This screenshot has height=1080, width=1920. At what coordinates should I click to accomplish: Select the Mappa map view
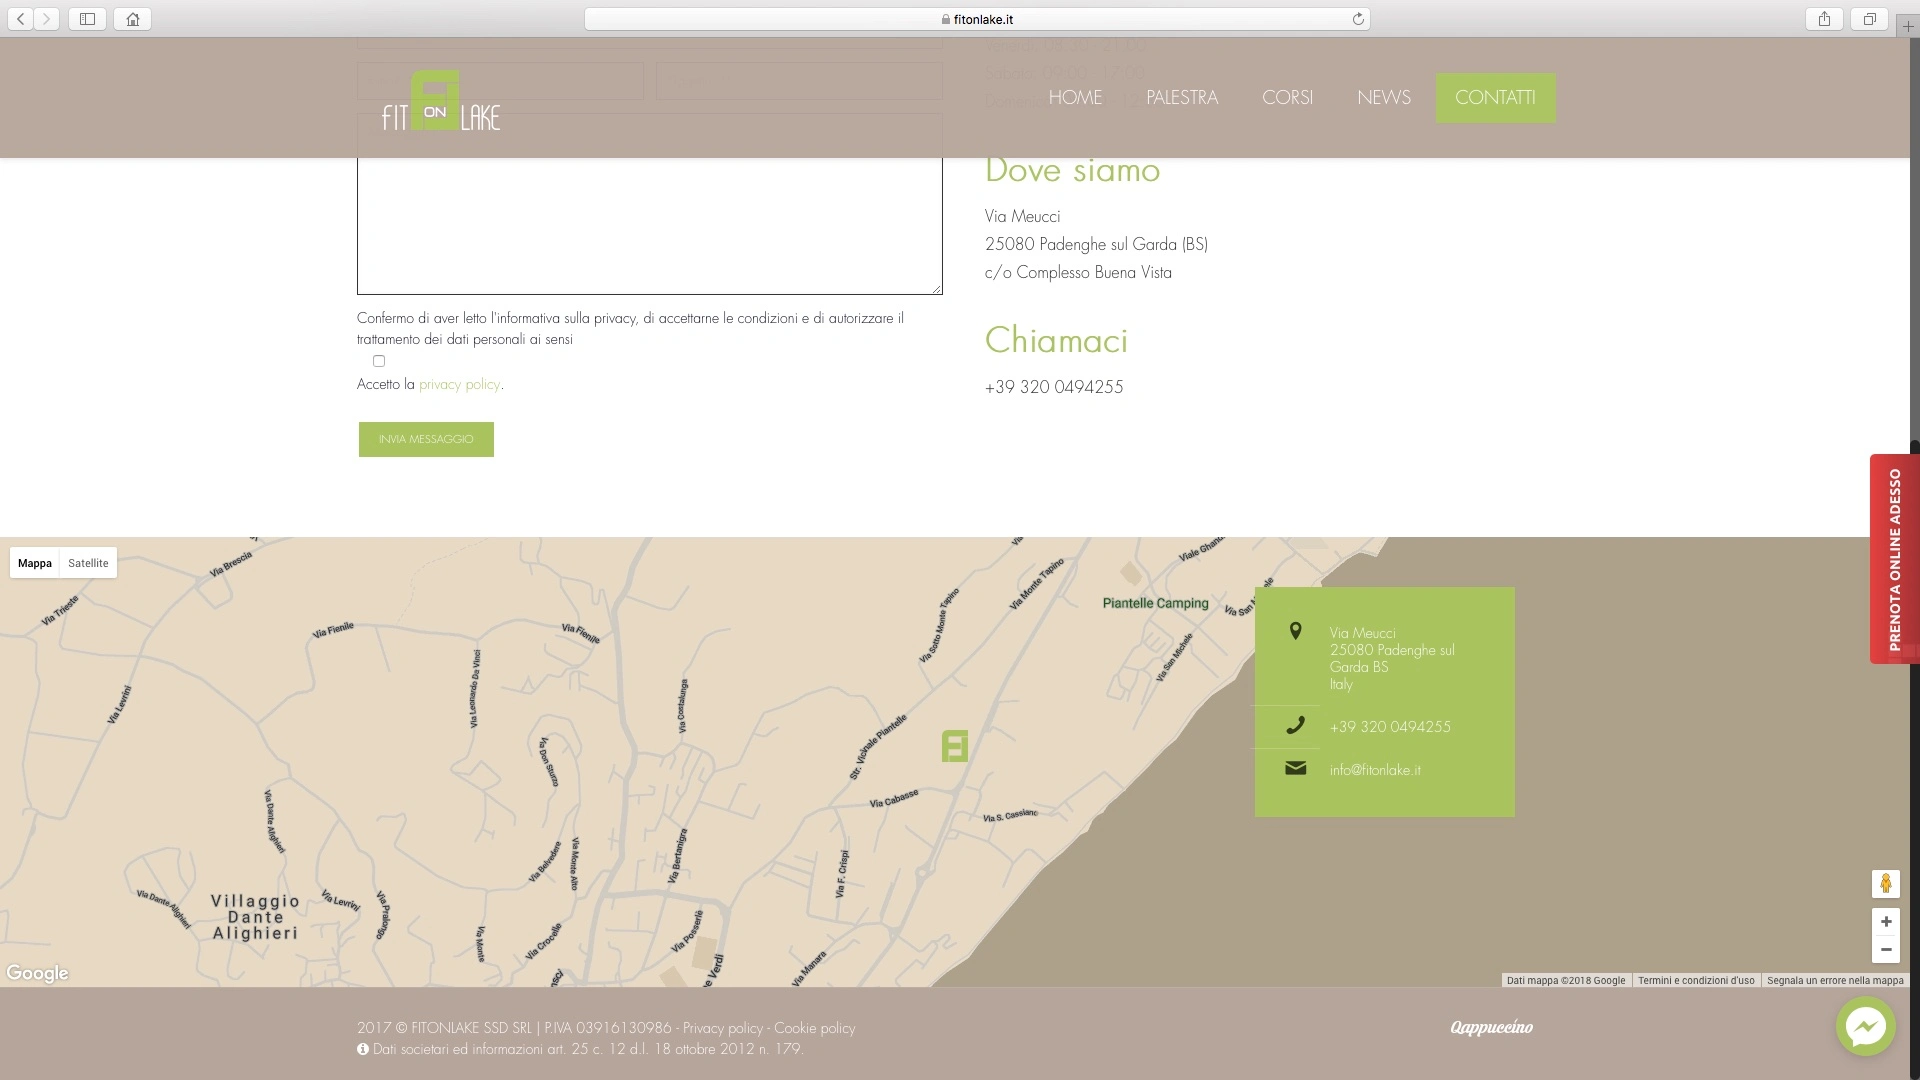coord(35,563)
